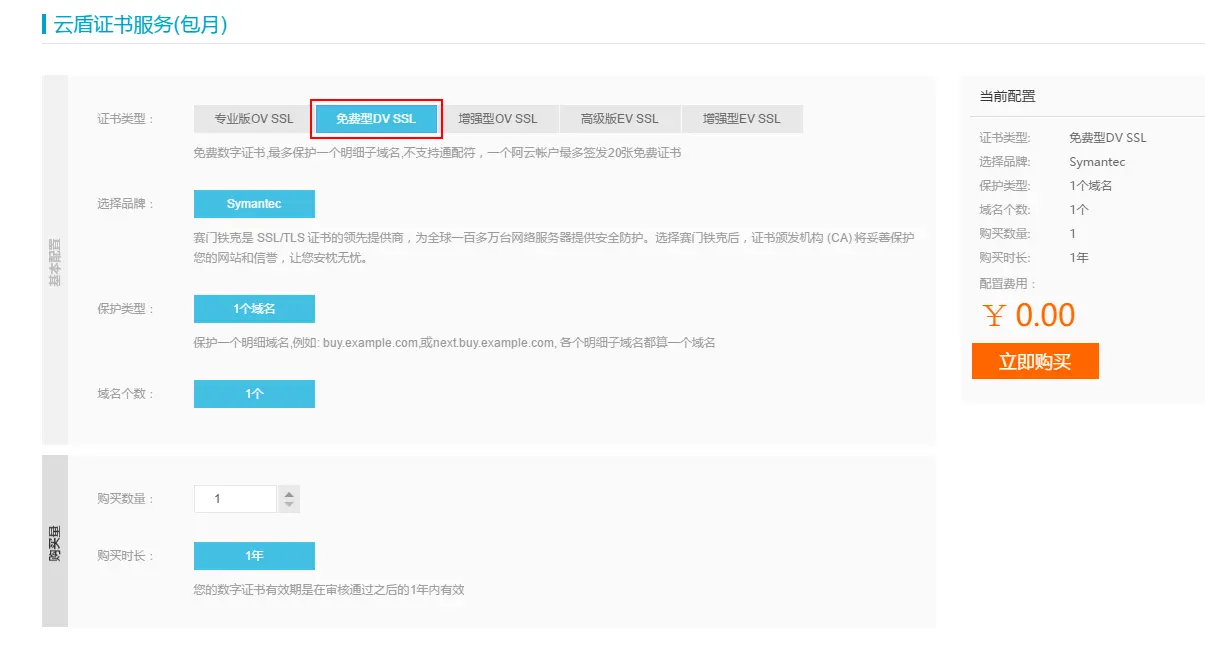Increase purchase quantity with the up arrow
Image resolution: width=1205 pixels, height=665 pixels.
click(x=289, y=493)
